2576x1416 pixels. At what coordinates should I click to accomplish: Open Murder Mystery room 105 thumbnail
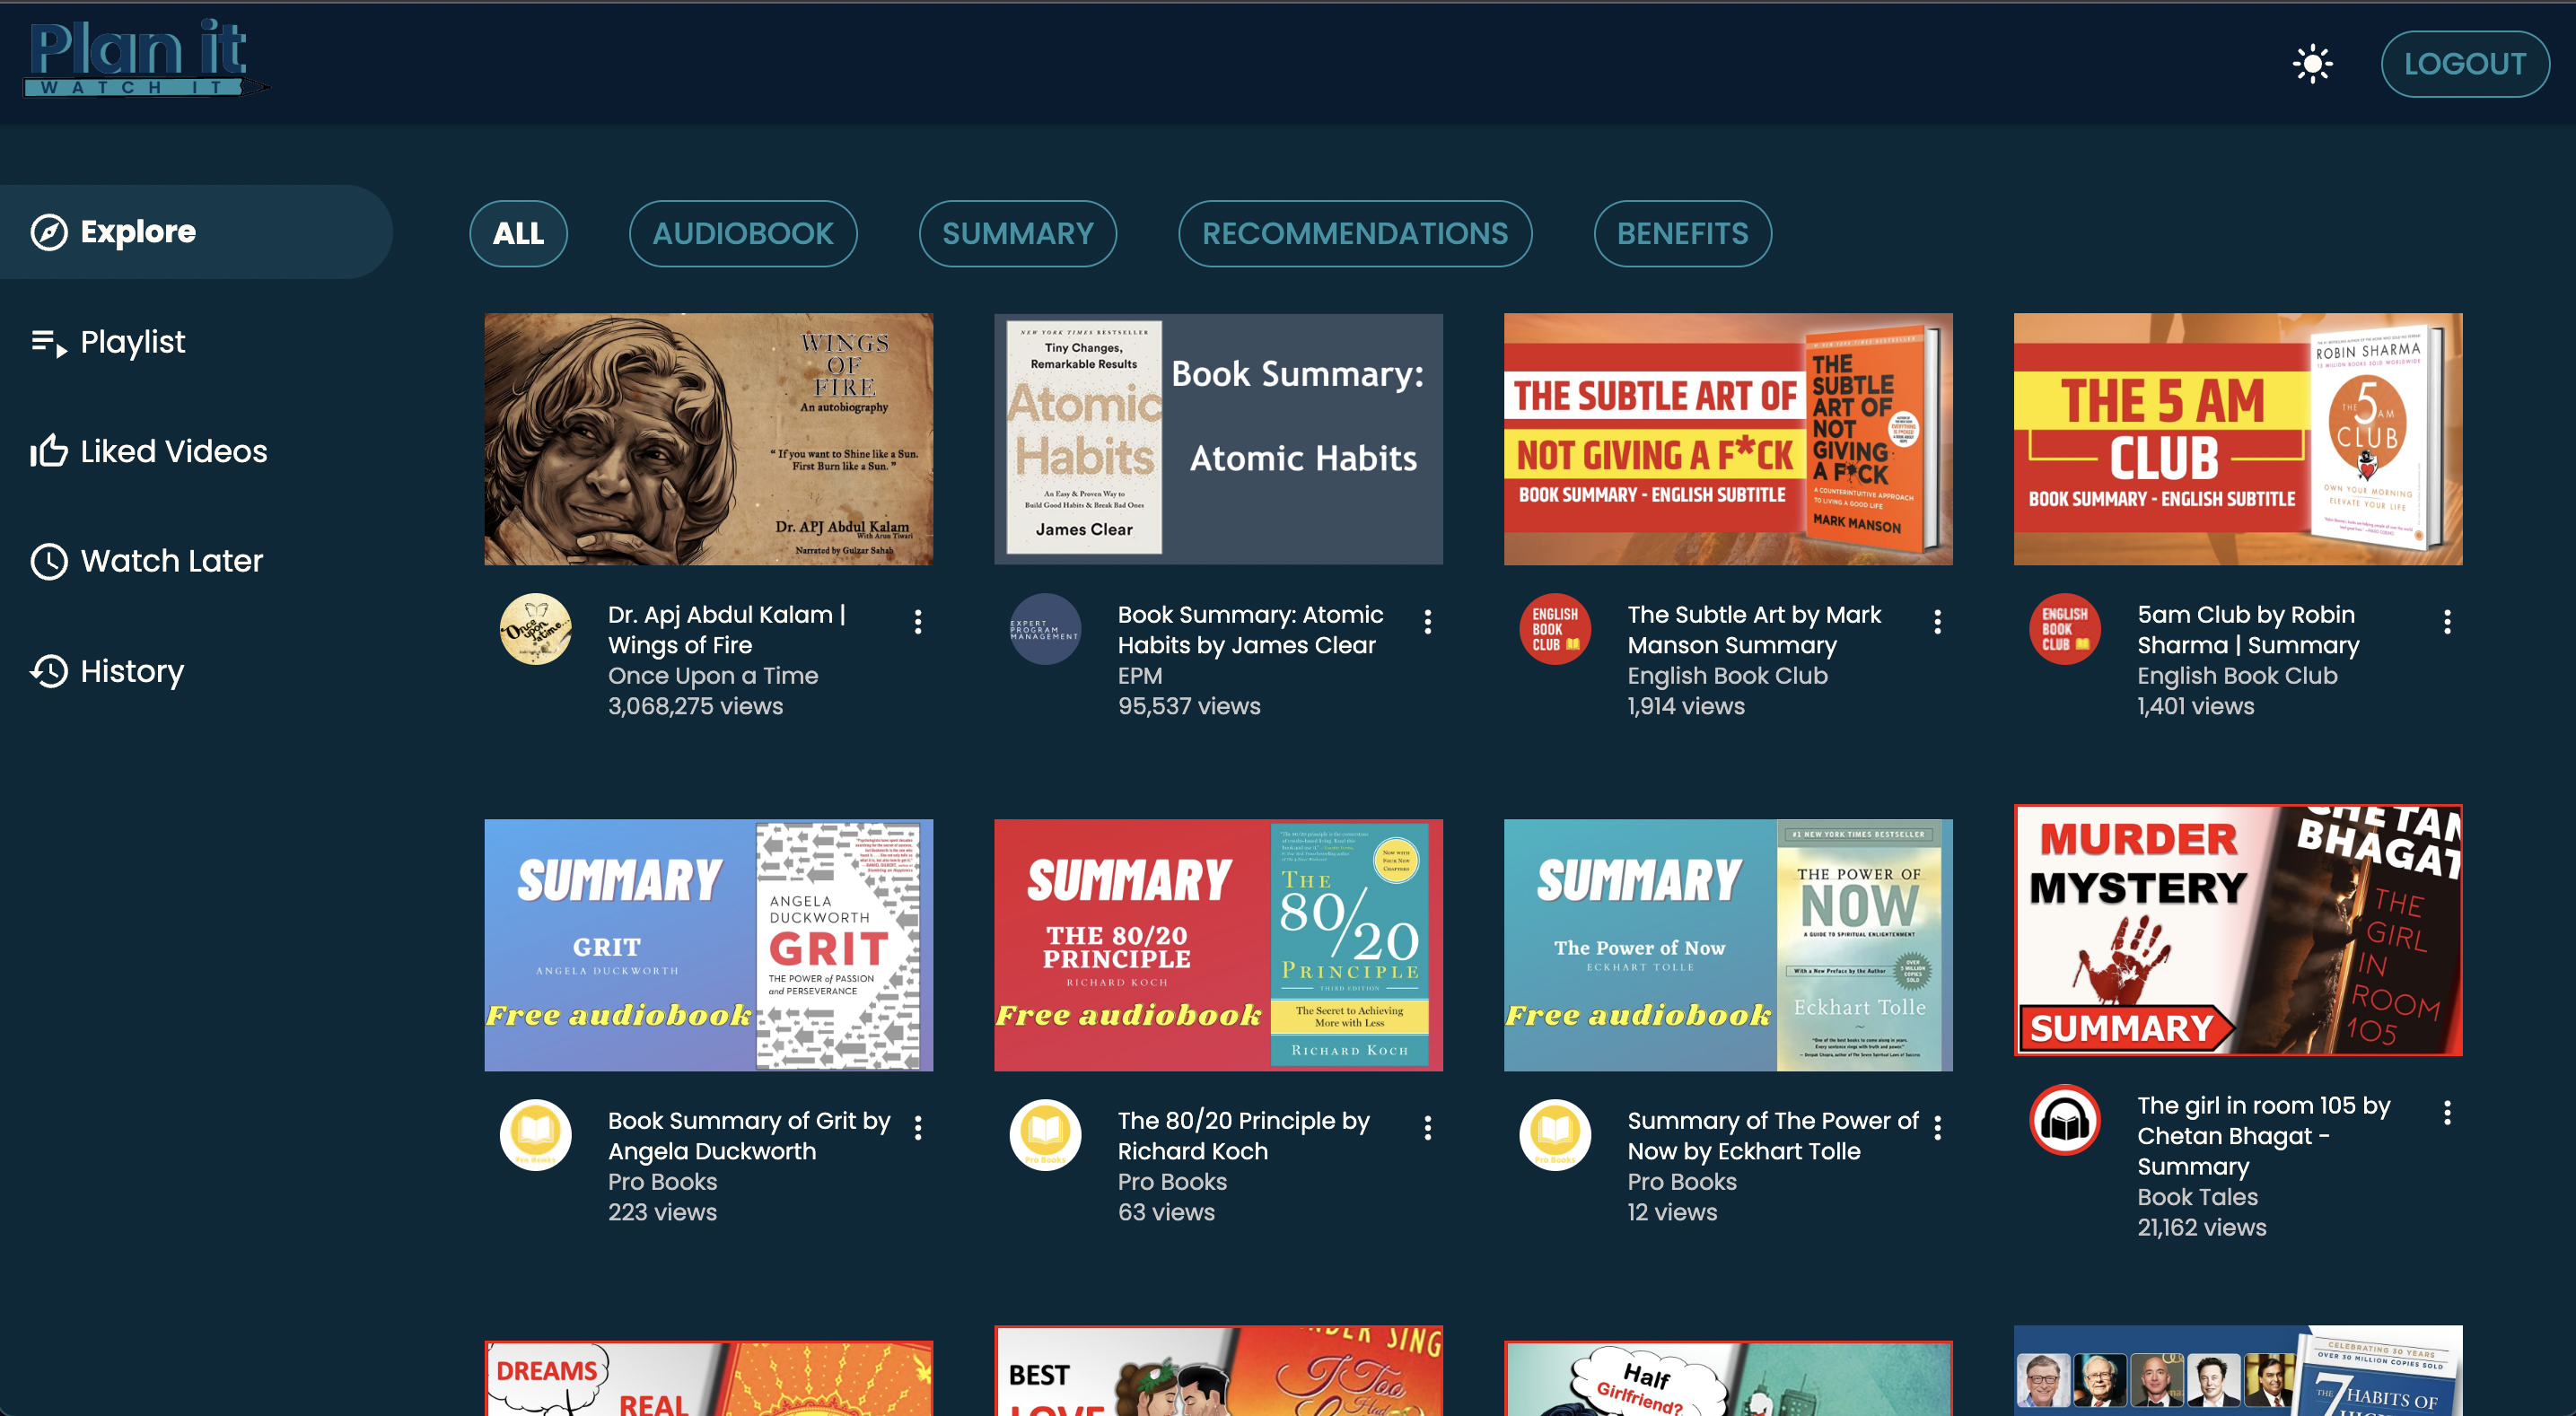pos(2238,930)
